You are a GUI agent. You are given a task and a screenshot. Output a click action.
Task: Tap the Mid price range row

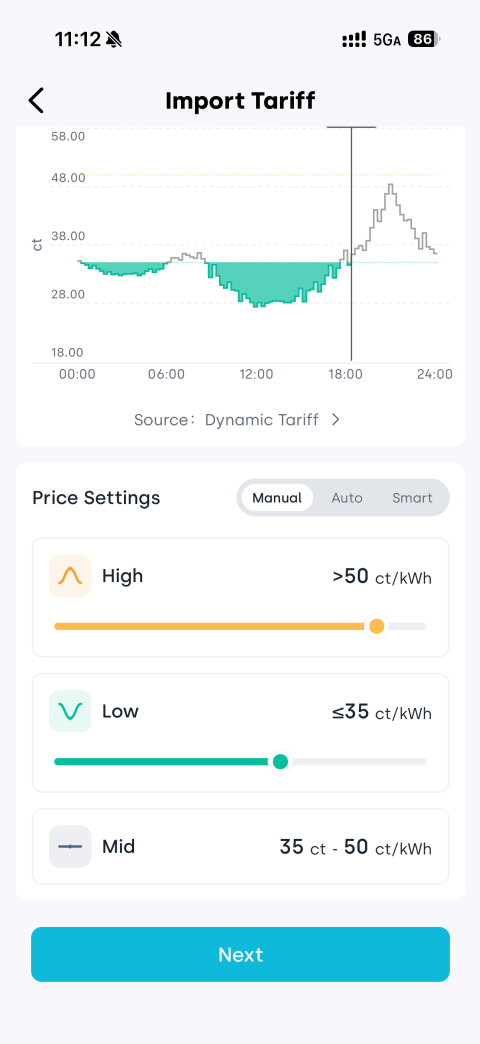point(240,847)
